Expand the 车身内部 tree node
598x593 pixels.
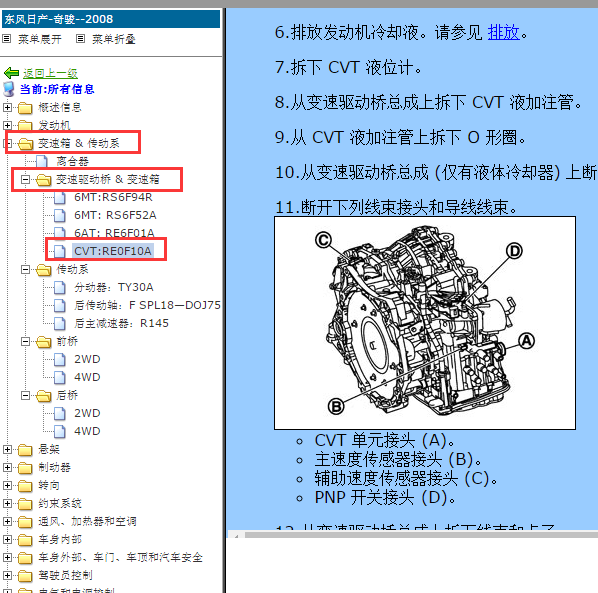7,539
